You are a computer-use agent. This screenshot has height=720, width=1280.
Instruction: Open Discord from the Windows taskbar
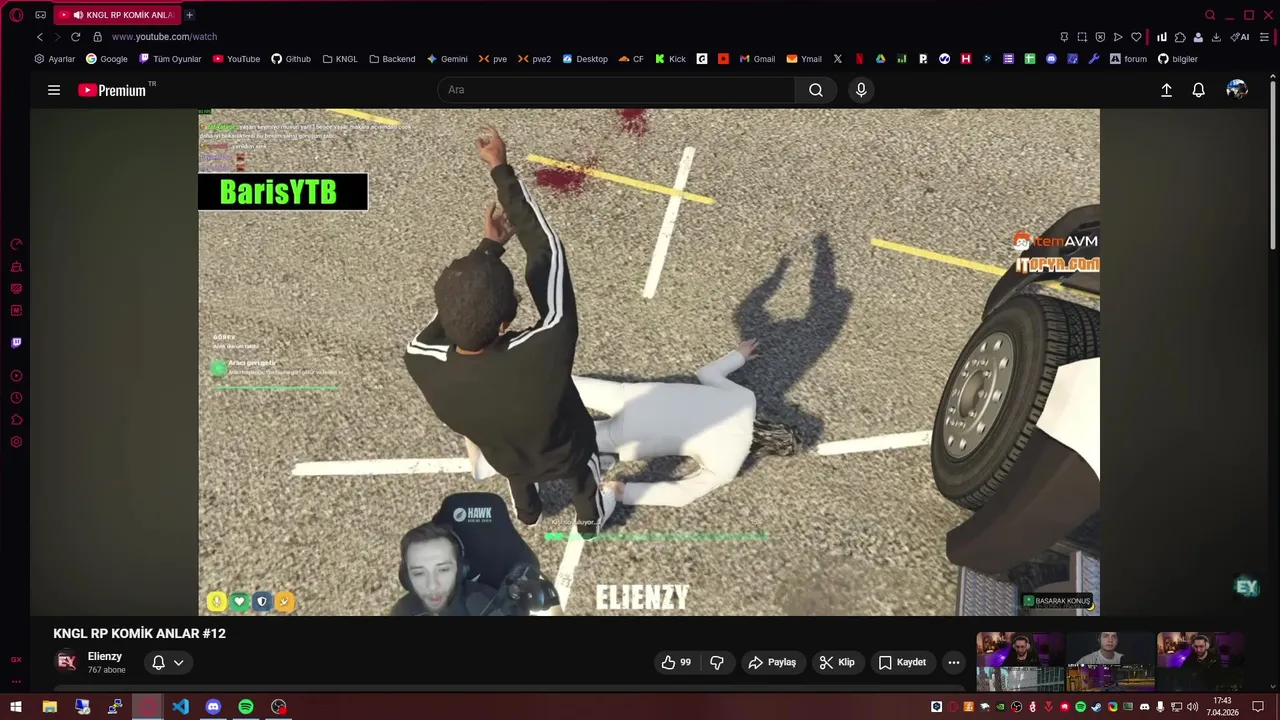point(213,707)
